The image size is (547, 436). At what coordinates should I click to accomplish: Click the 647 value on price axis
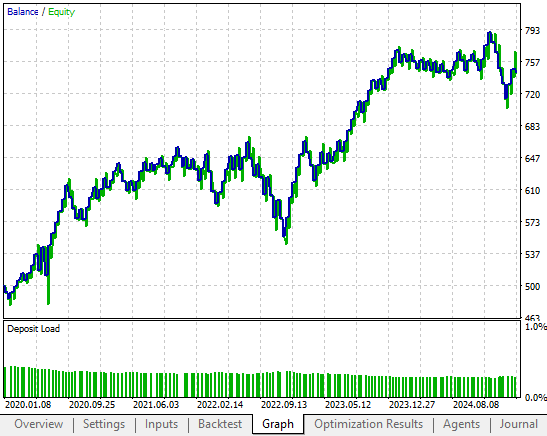pyautogui.click(x=532, y=158)
